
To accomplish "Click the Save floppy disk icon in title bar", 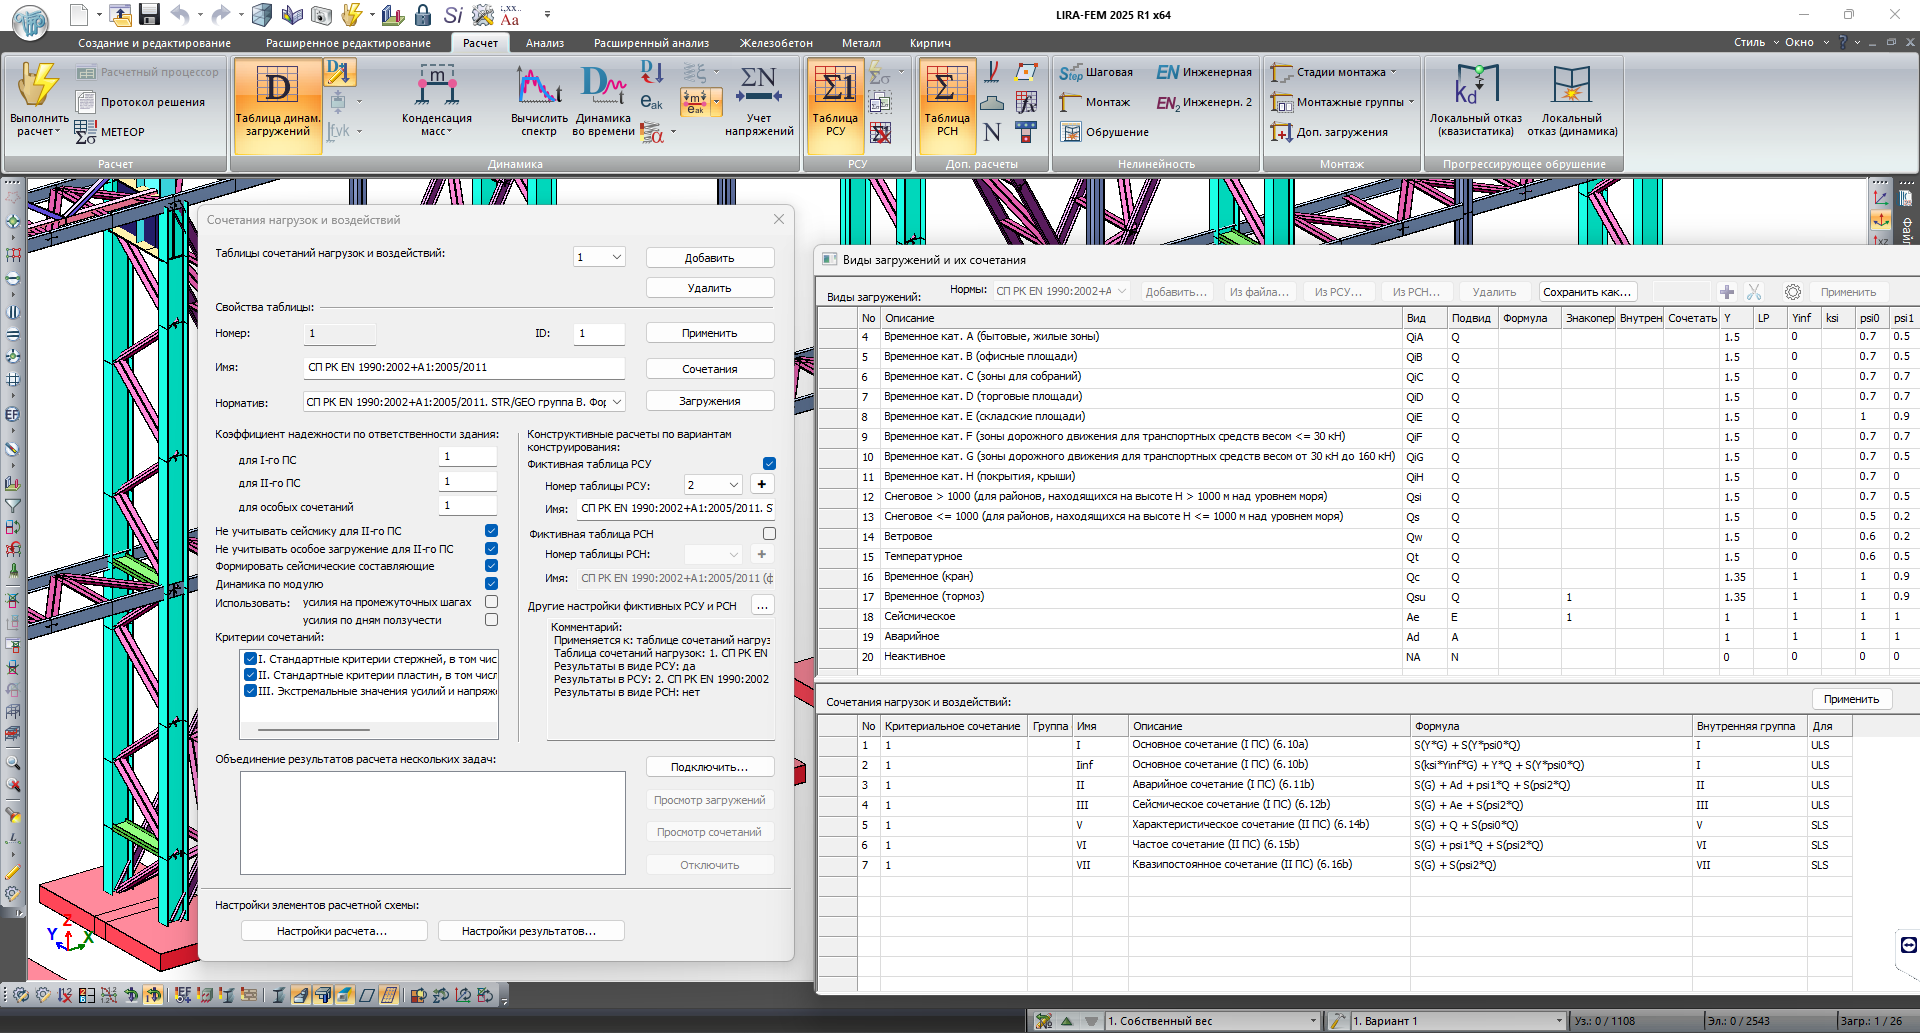I will click(150, 14).
